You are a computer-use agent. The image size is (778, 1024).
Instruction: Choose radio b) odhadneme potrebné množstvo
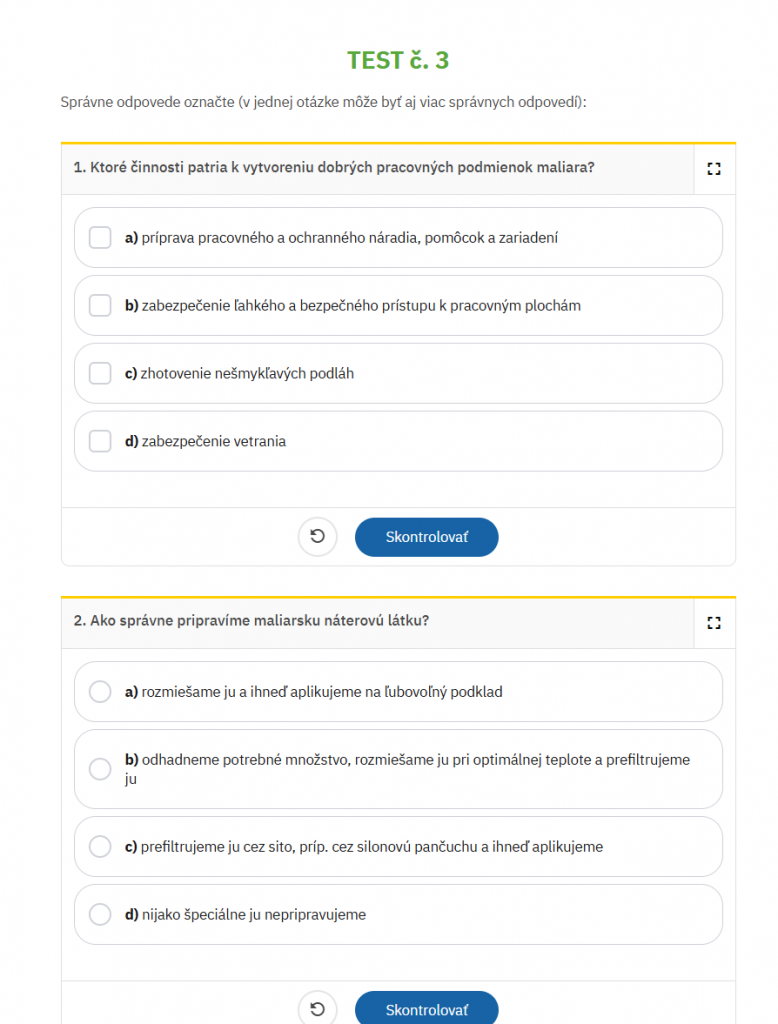coord(100,769)
